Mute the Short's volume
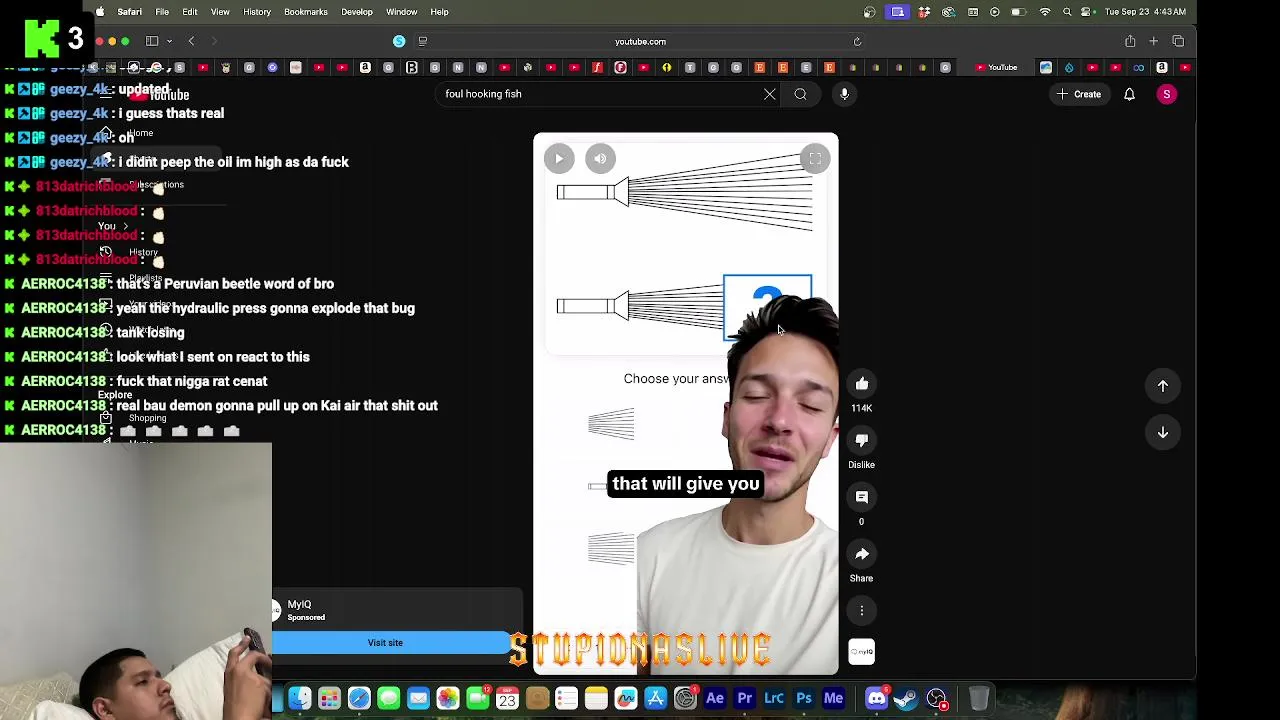 coord(600,158)
